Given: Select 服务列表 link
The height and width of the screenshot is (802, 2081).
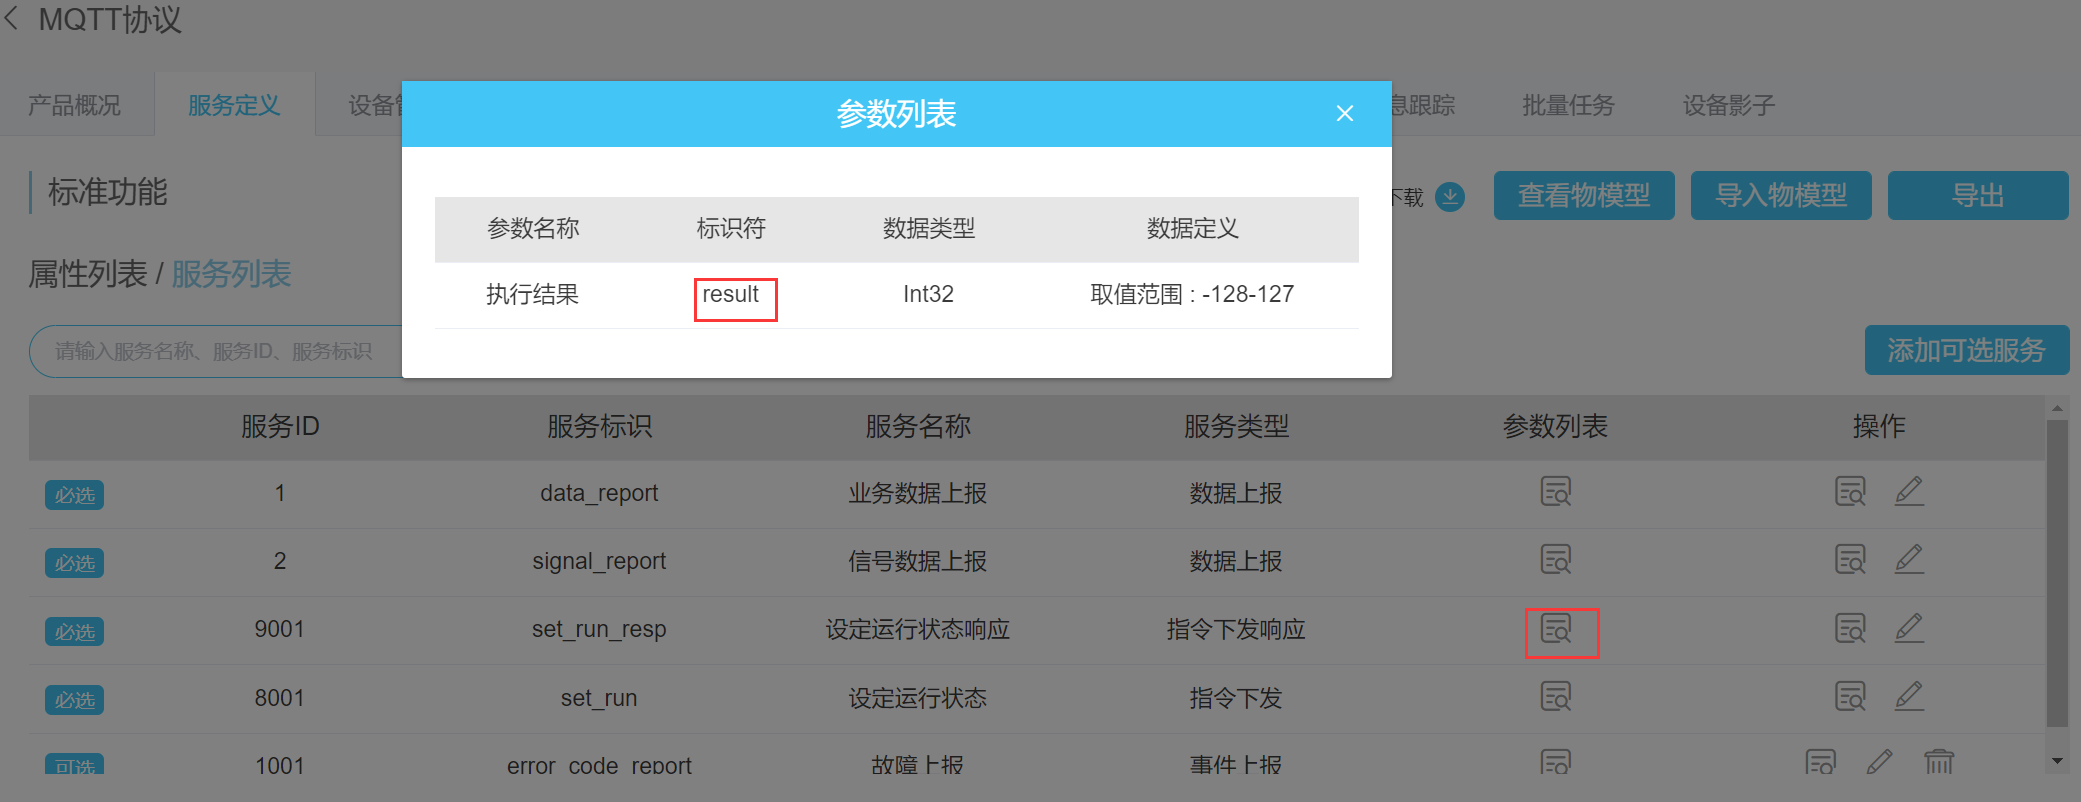Looking at the screenshot, I should pos(232,274).
